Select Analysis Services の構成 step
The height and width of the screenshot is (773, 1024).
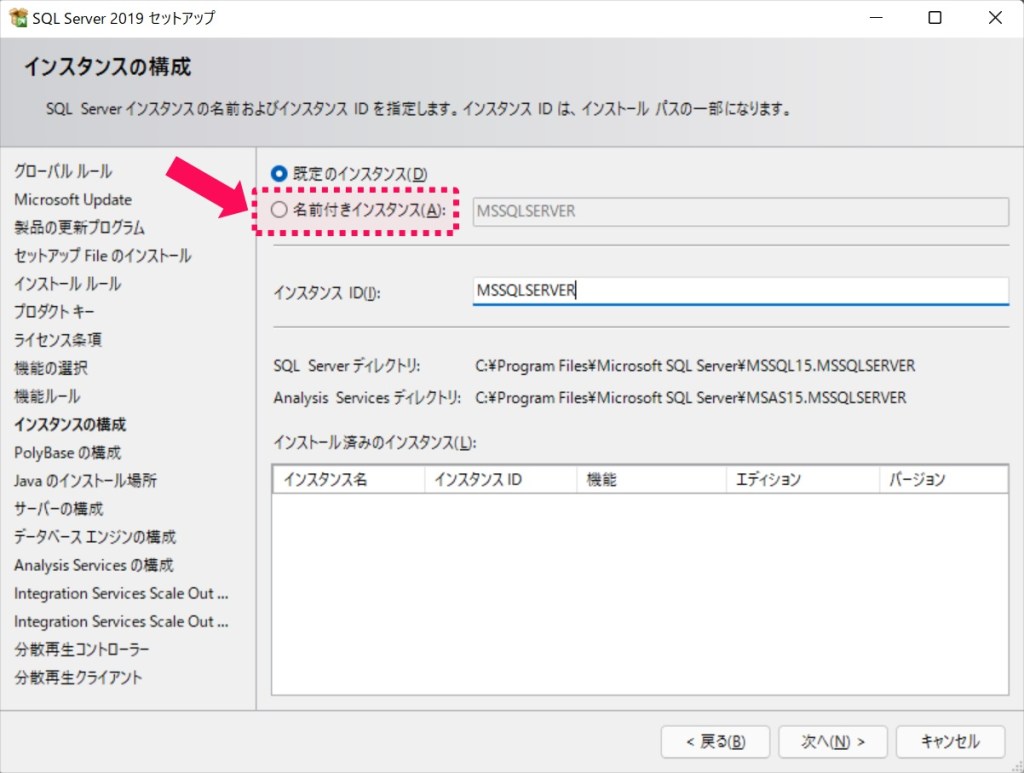94,565
